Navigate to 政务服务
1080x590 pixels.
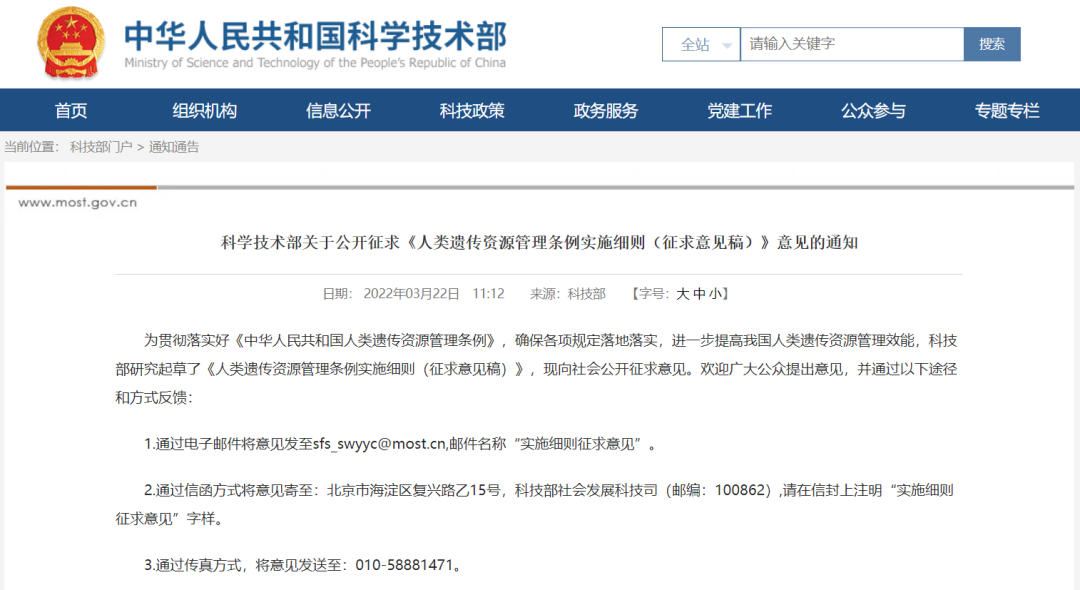point(605,111)
